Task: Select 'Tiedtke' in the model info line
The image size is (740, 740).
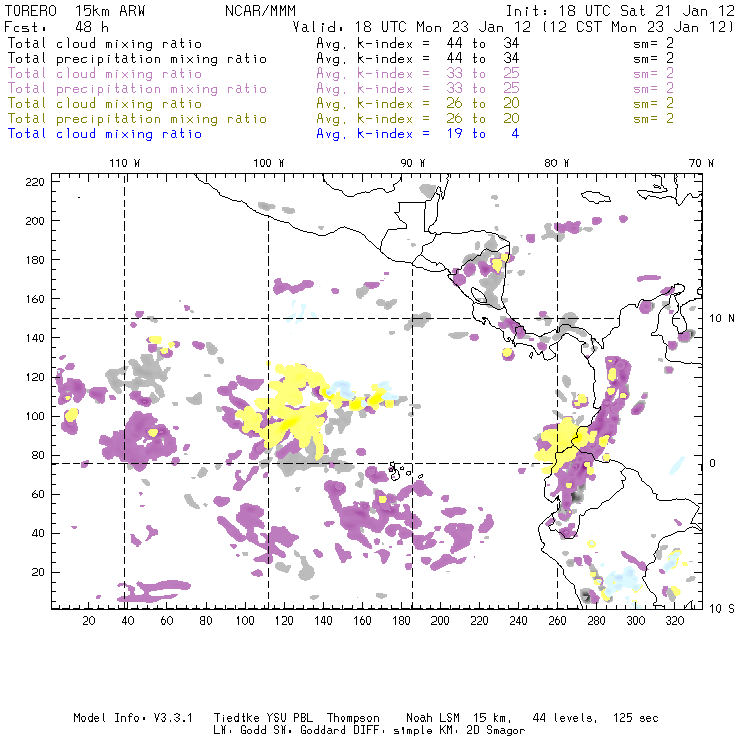Action: coord(236,718)
